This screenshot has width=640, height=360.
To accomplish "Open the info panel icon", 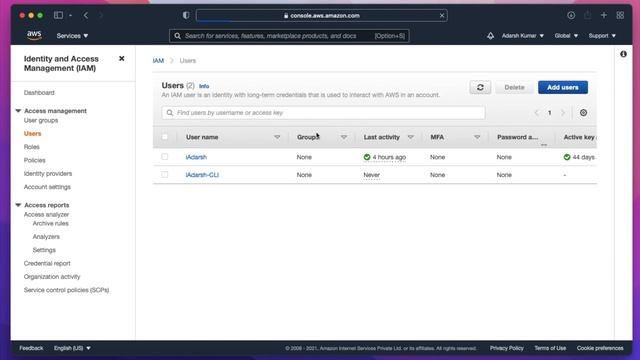I will (623, 54).
